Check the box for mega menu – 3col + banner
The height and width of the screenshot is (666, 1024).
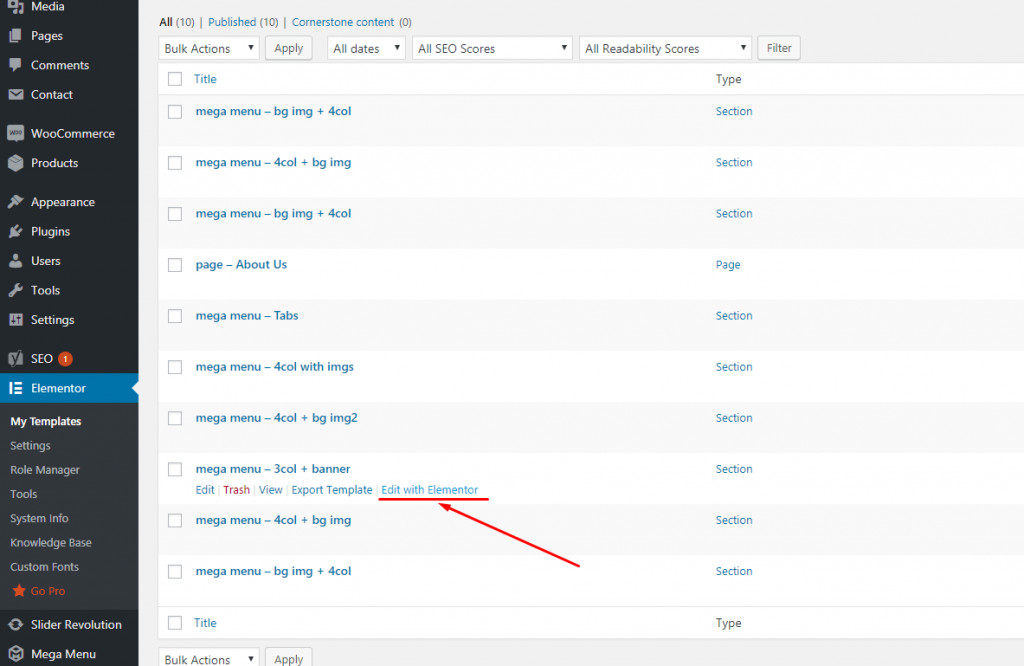tap(175, 469)
